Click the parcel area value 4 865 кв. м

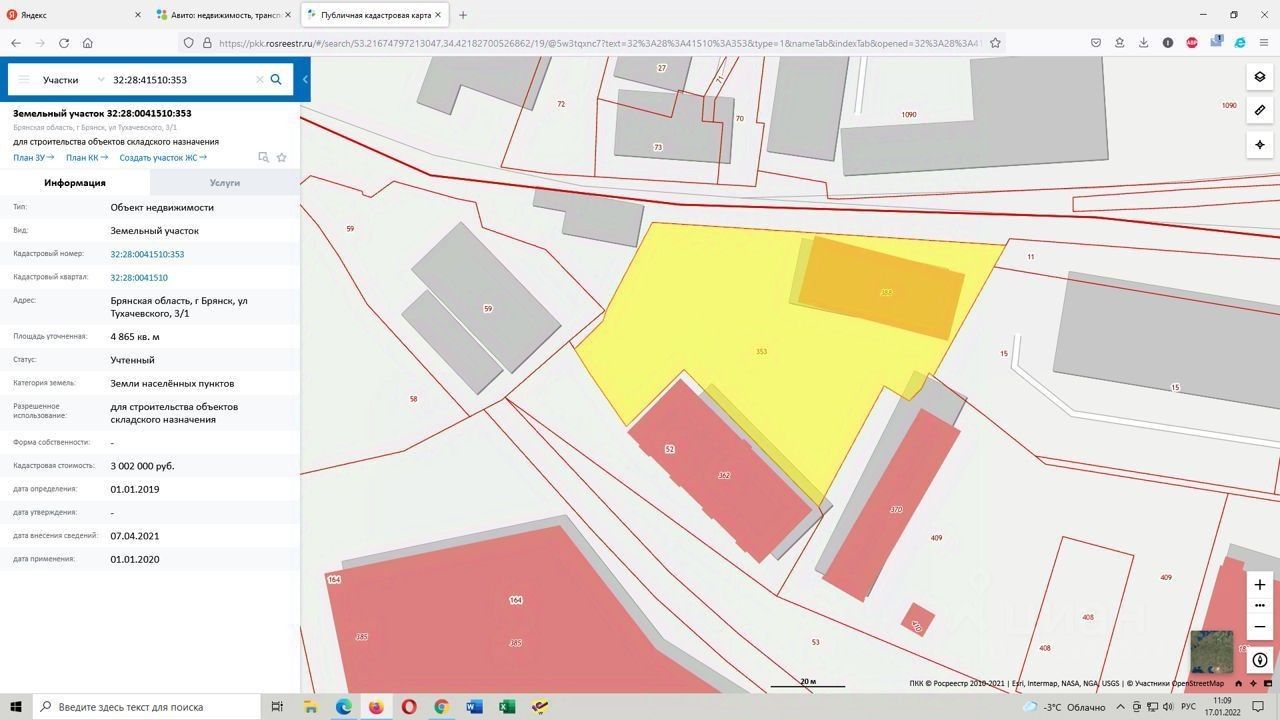point(135,337)
